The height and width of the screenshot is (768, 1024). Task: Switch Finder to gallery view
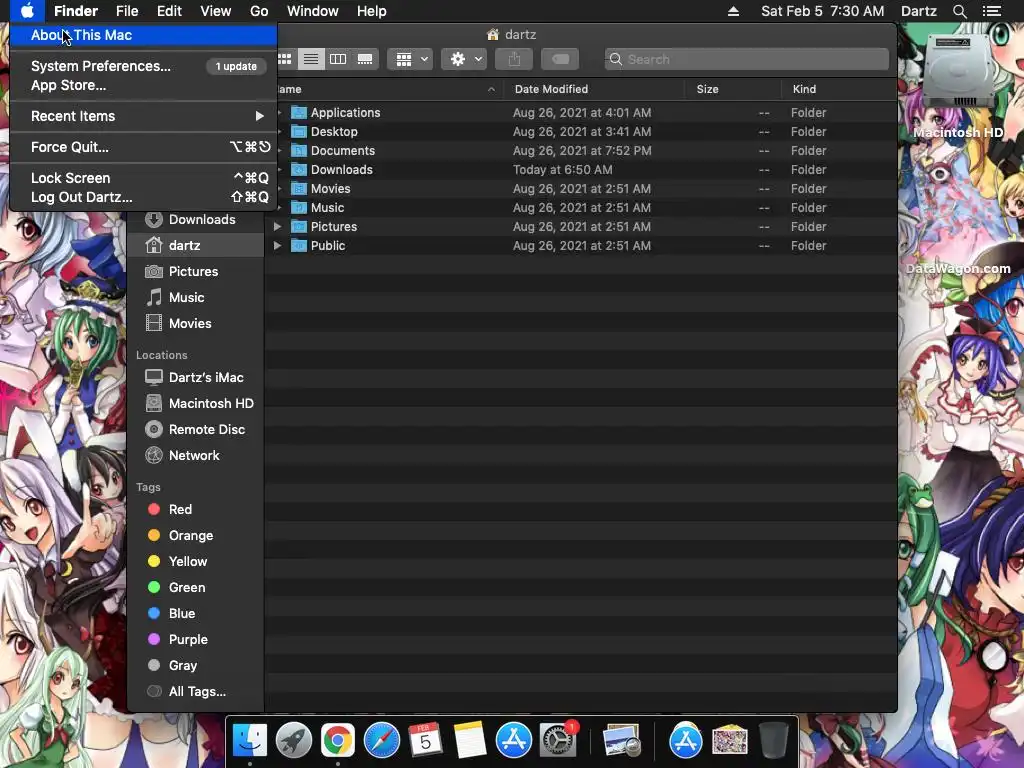pyautogui.click(x=365, y=59)
